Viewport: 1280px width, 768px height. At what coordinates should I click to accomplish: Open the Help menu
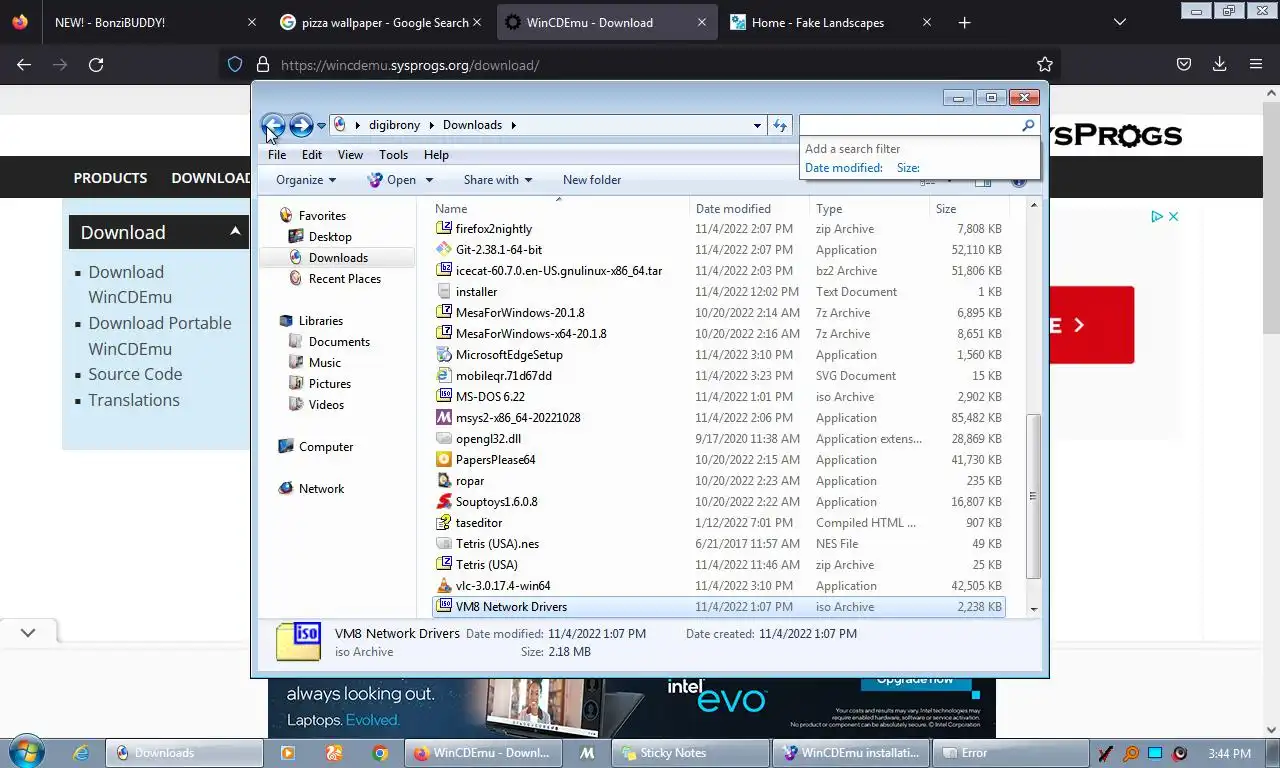click(436, 155)
